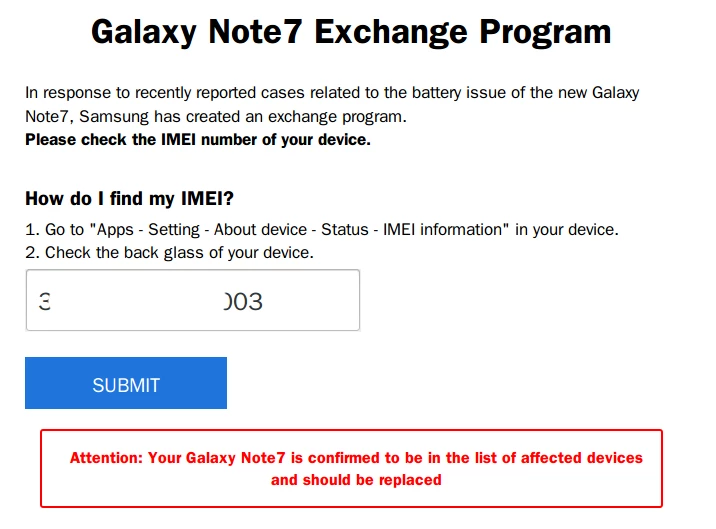Click the Galaxy Note7 Exchange Program title

pyautogui.click(x=350, y=32)
